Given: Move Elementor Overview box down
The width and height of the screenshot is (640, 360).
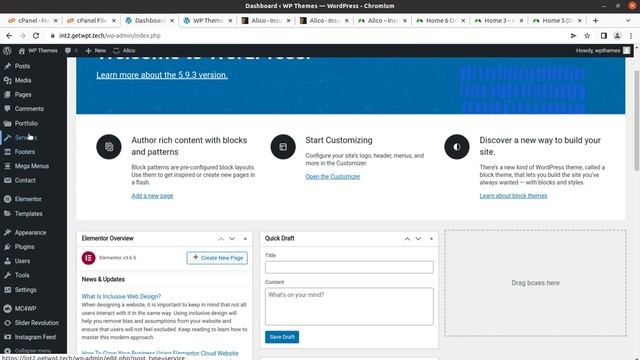Looking at the screenshot, I should point(232,239).
